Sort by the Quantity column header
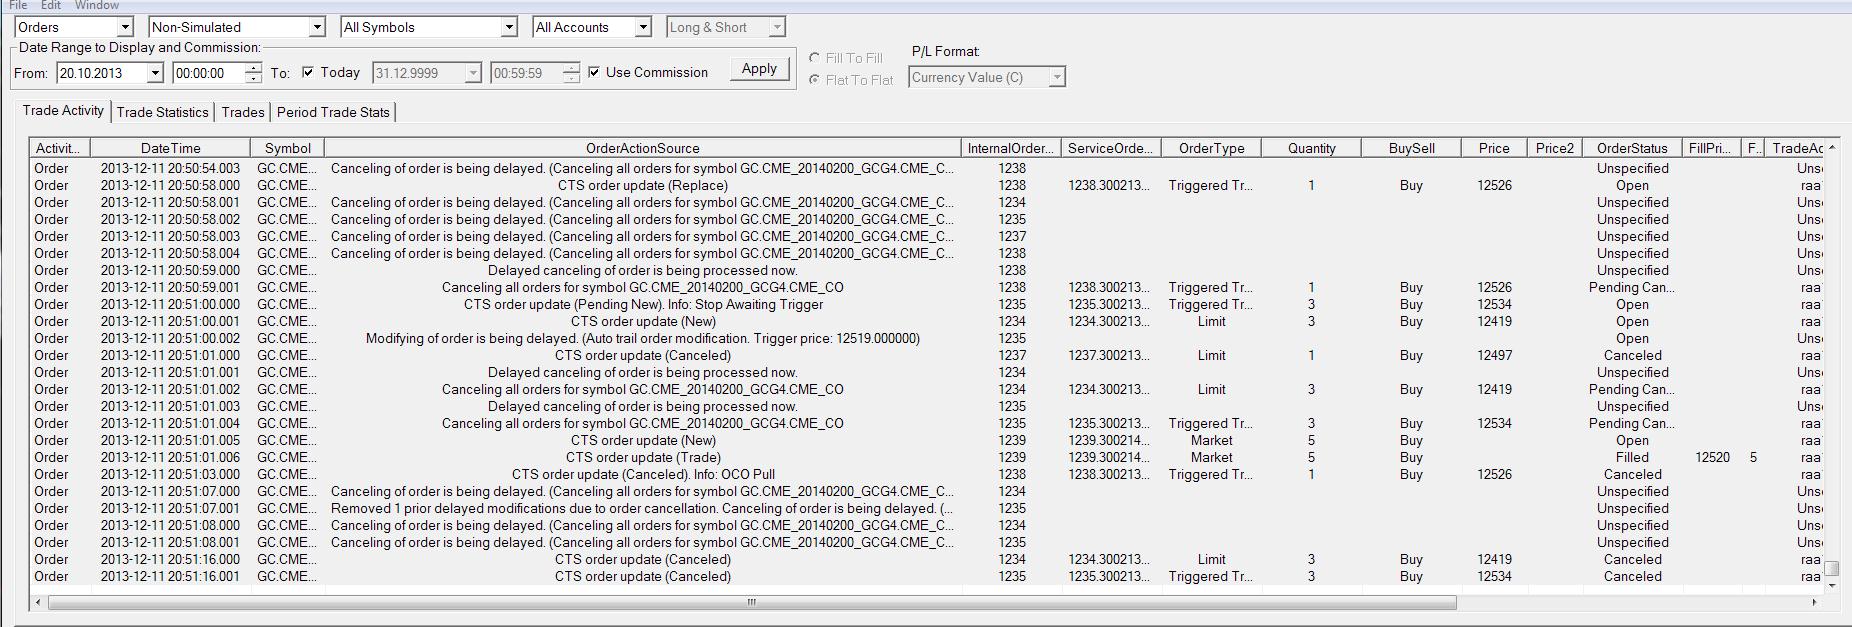 tap(1311, 148)
